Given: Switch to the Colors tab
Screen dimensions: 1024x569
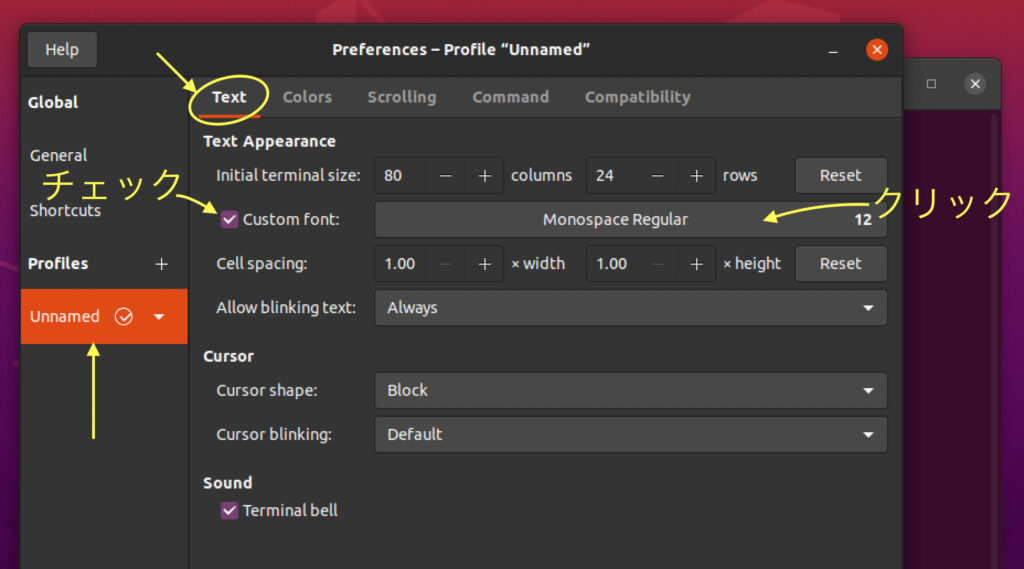Looking at the screenshot, I should point(307,97).
